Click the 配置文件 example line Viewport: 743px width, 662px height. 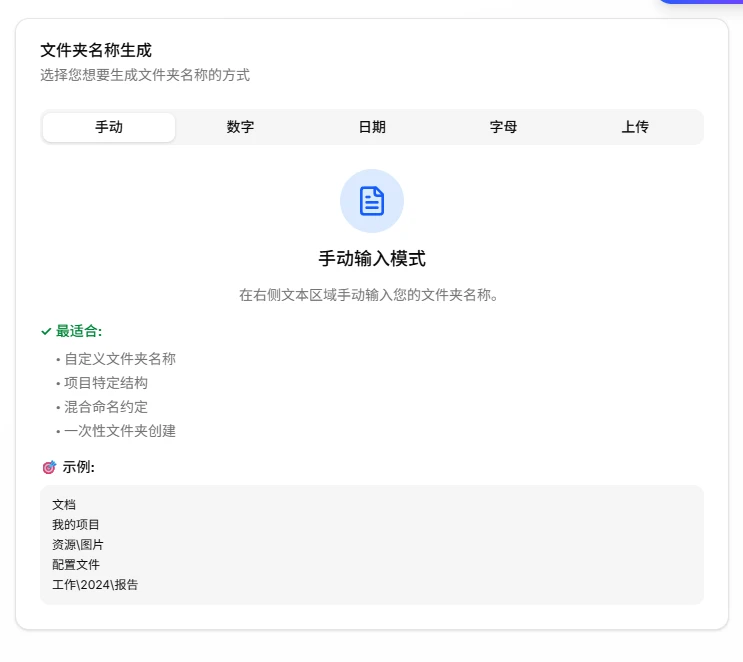pyautogui.click(x=76, y=565)
